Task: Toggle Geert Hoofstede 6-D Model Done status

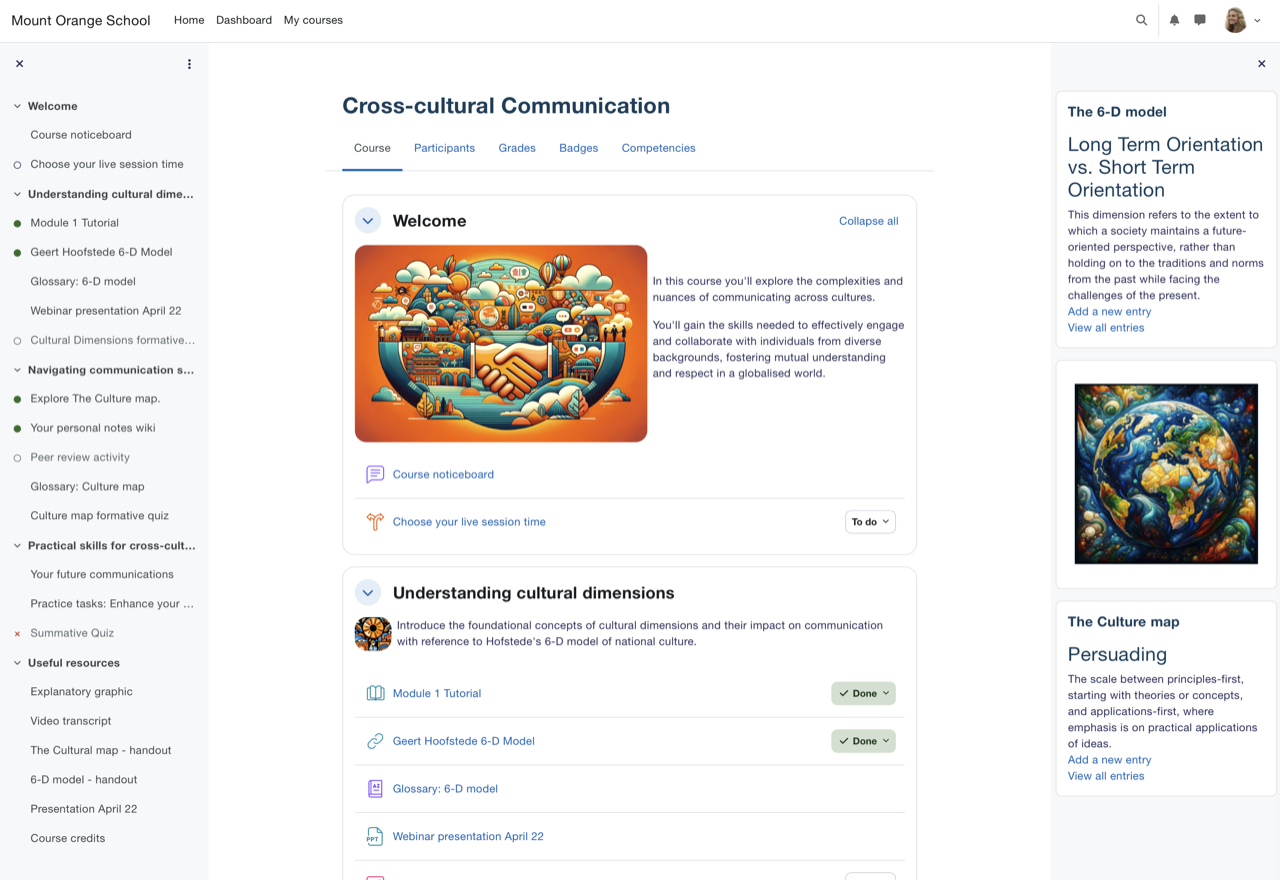Action: coord(863,741)
